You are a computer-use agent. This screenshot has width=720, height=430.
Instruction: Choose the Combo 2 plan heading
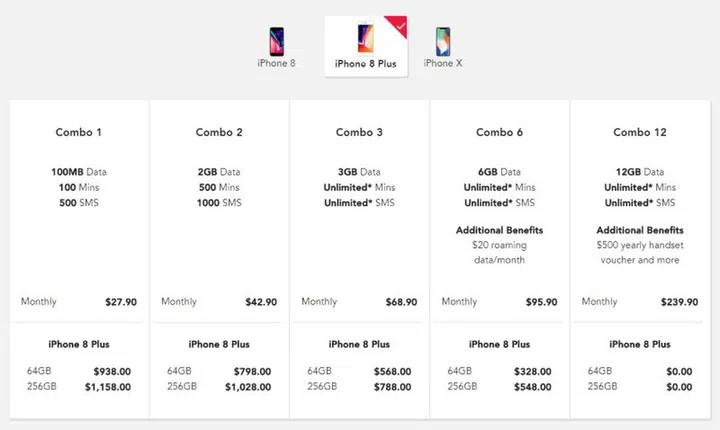[x=219, y=132]
